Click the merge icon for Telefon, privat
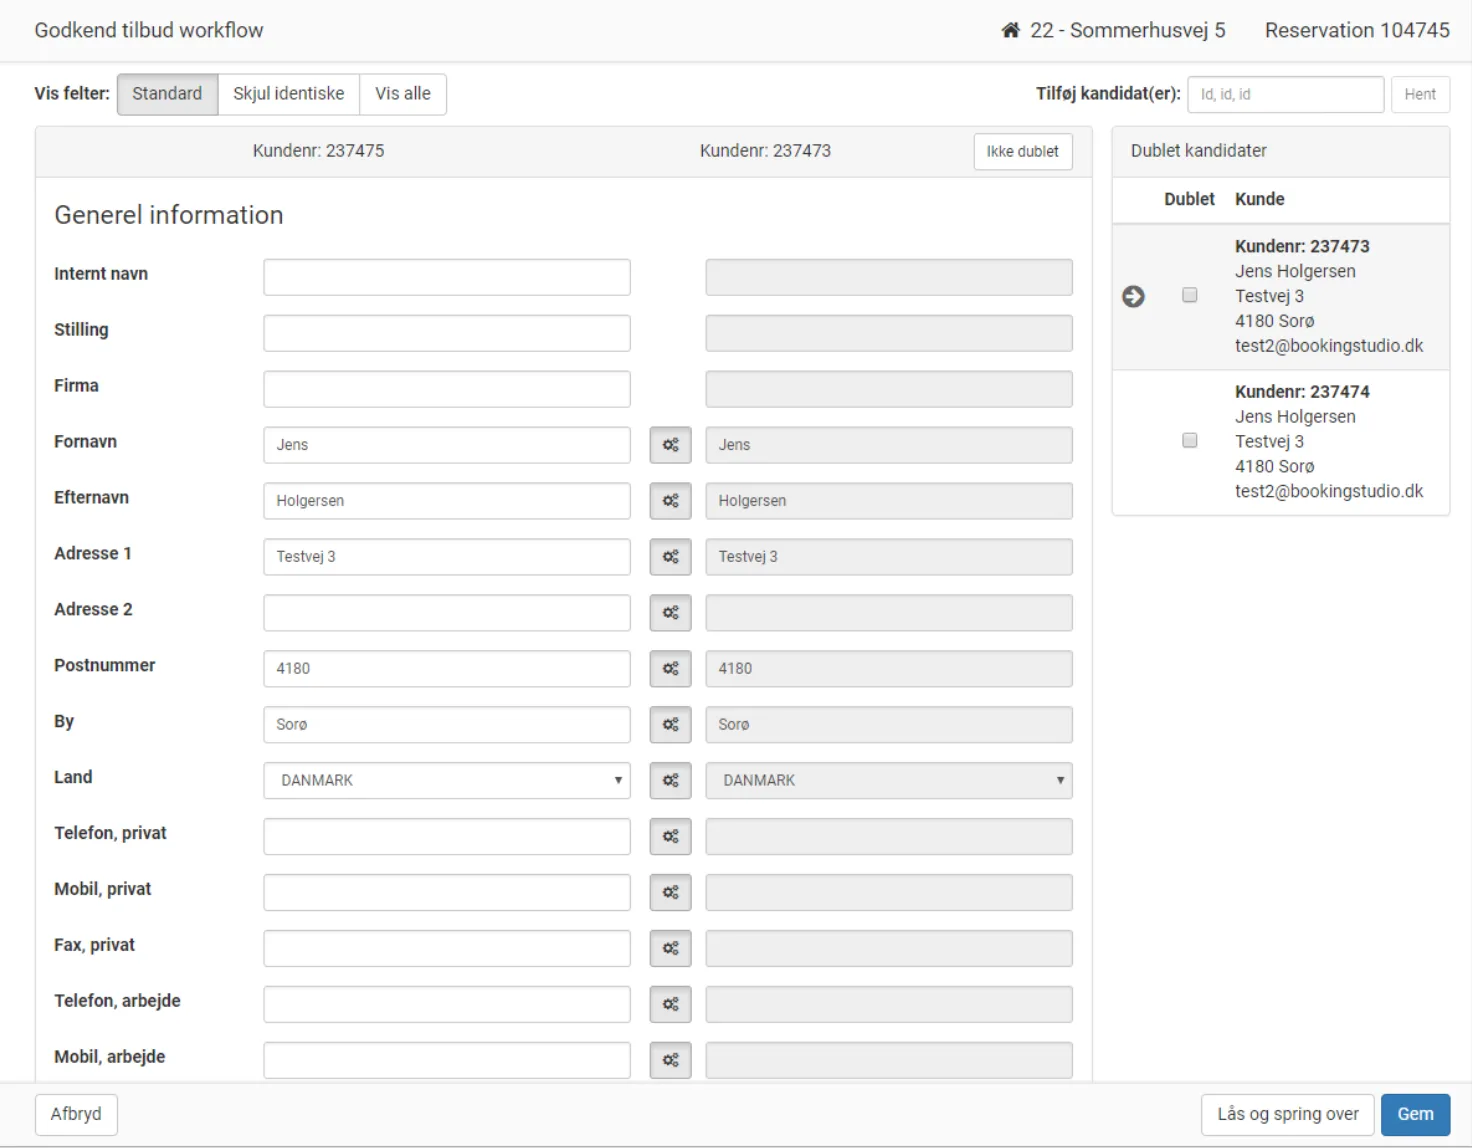Image resolution: width=1472 pixels, height=1148 pixels. [670, 837]
